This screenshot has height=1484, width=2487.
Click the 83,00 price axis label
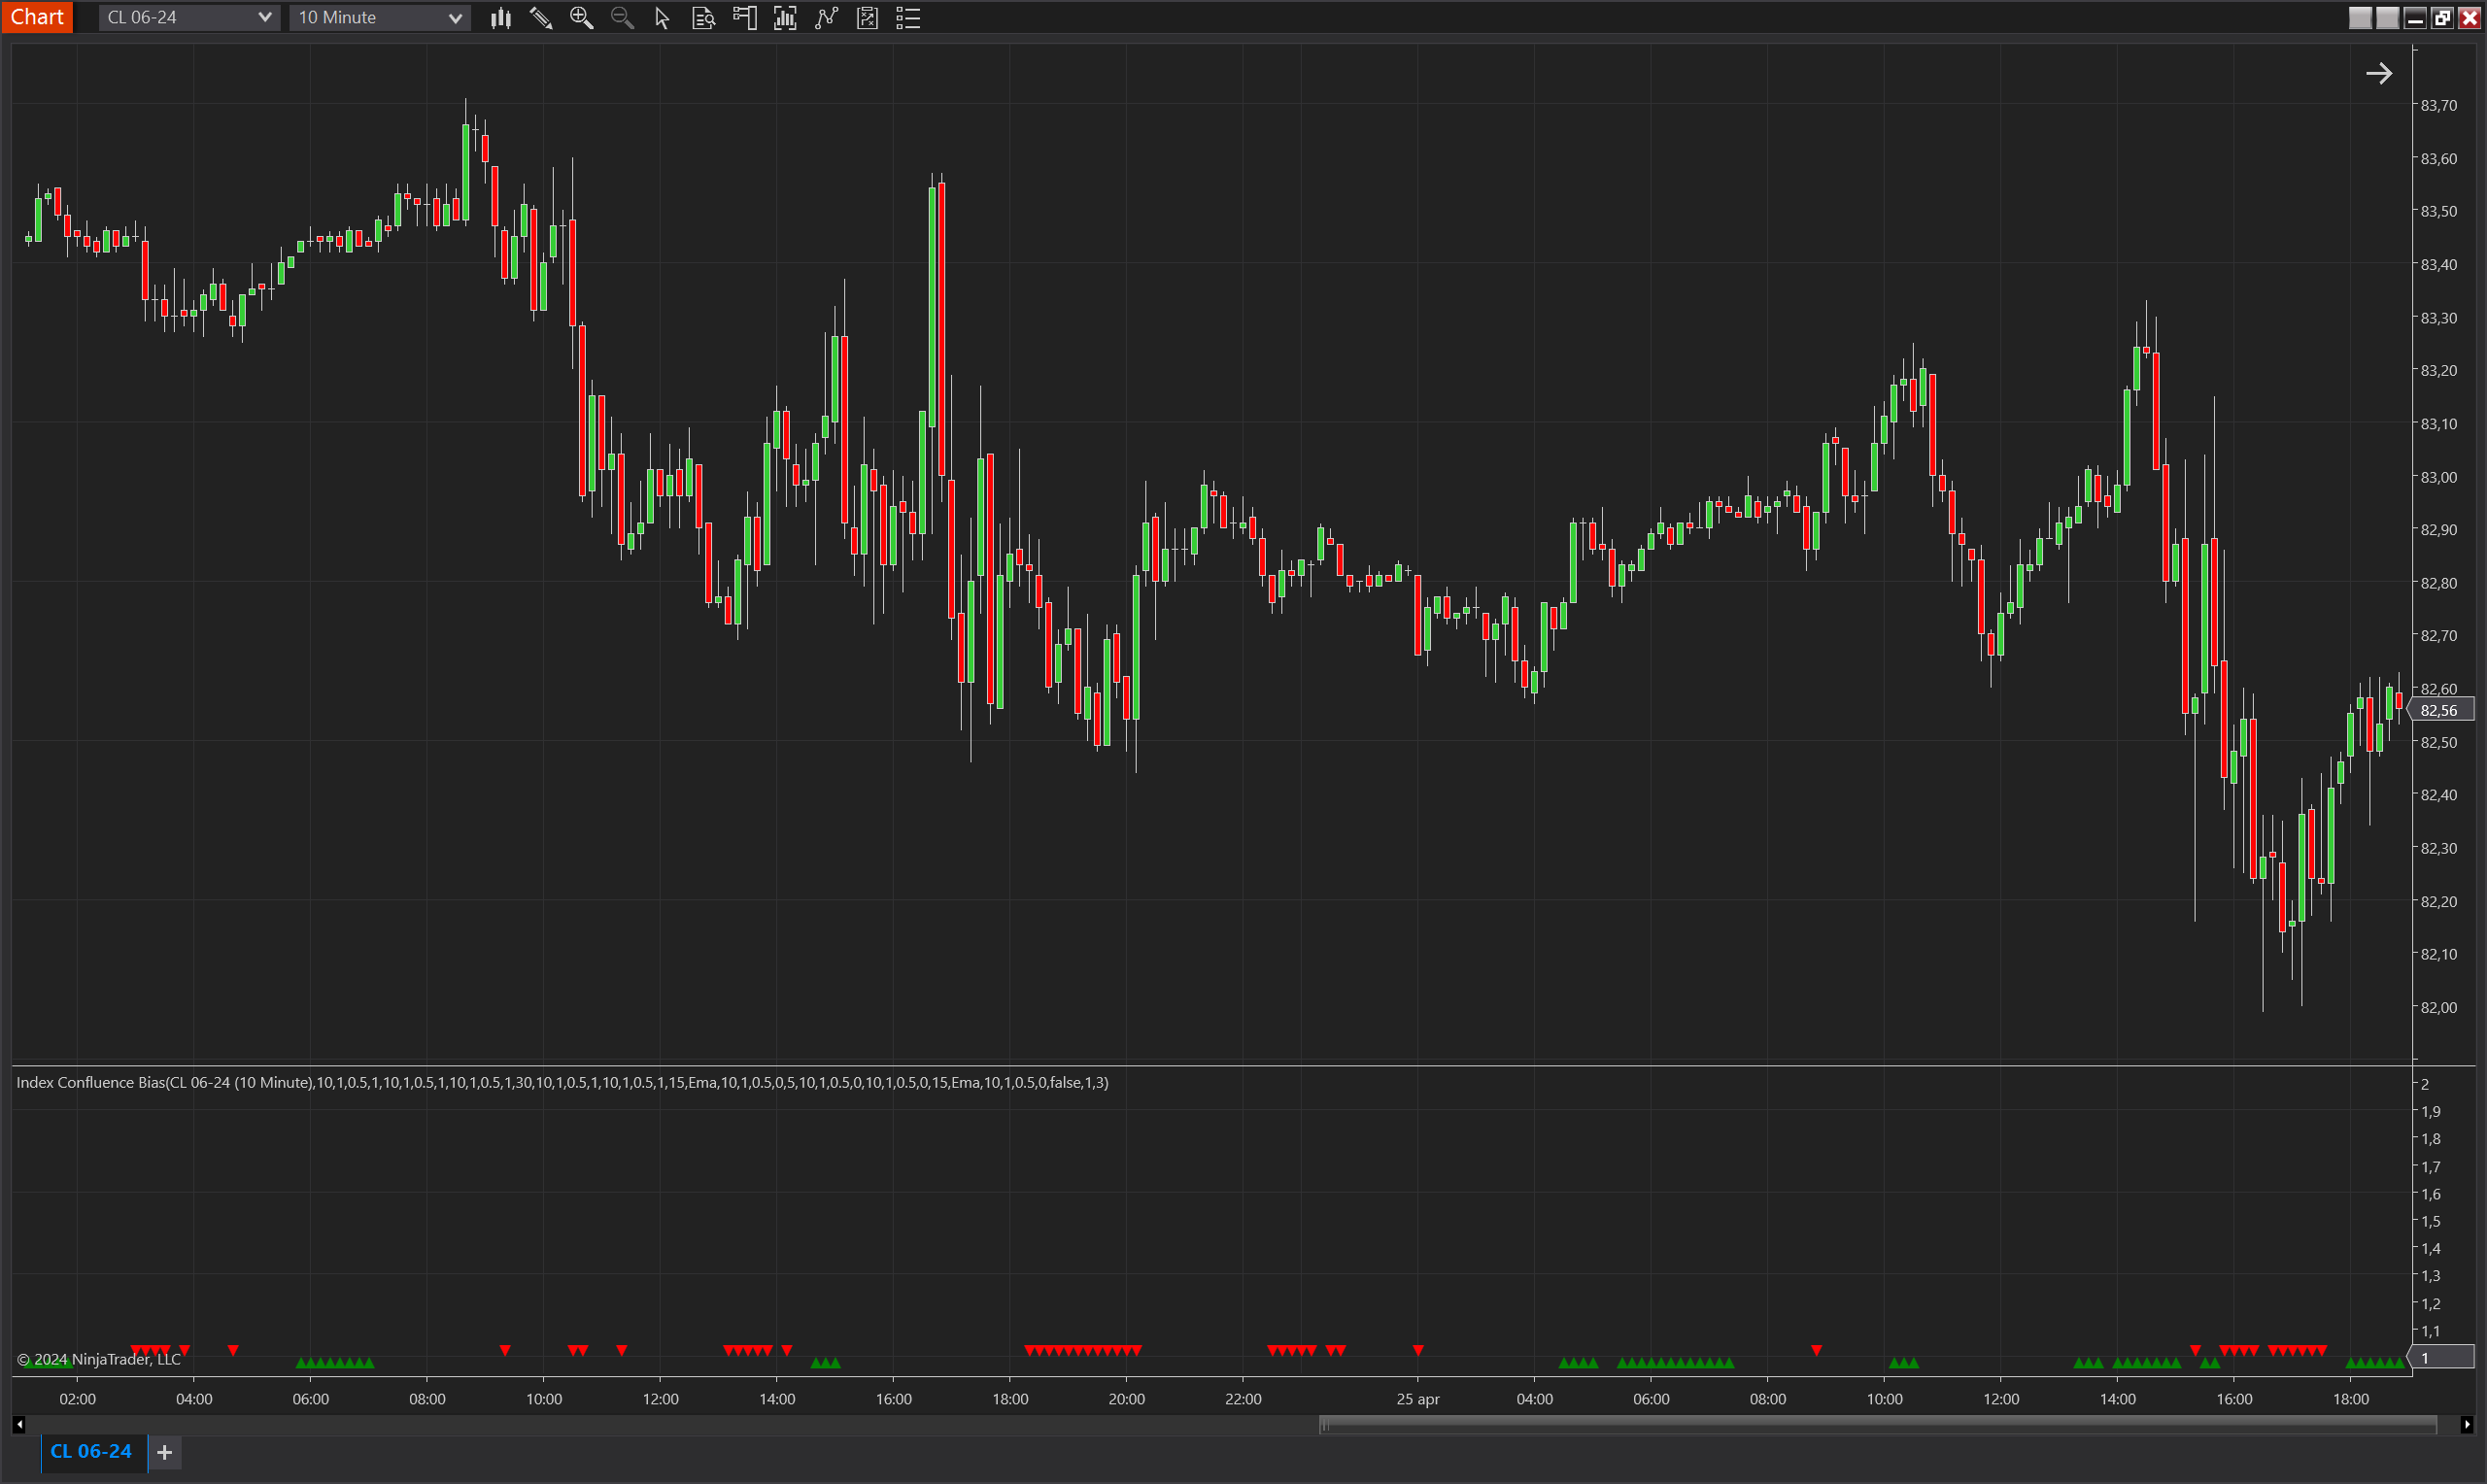point(2438,477)
